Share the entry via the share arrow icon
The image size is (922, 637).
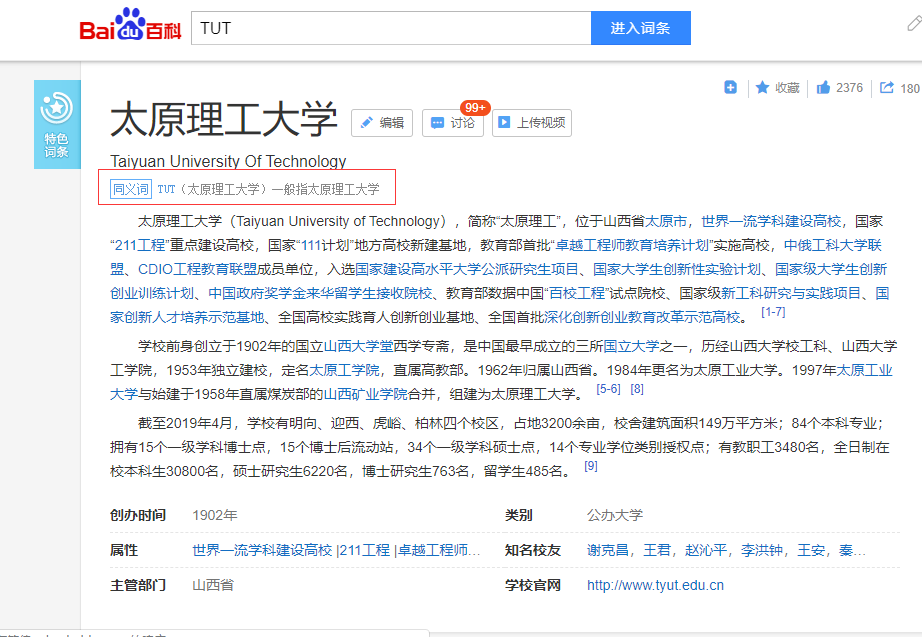[890, 87]
